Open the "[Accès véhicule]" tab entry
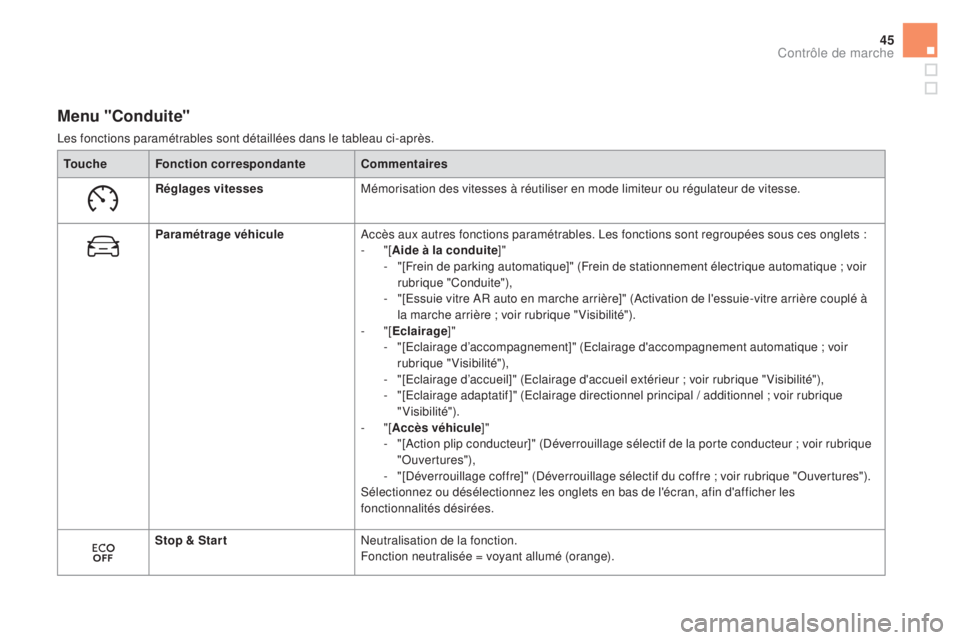This screenshot has height=640, width=960. [x=430, y=427]
